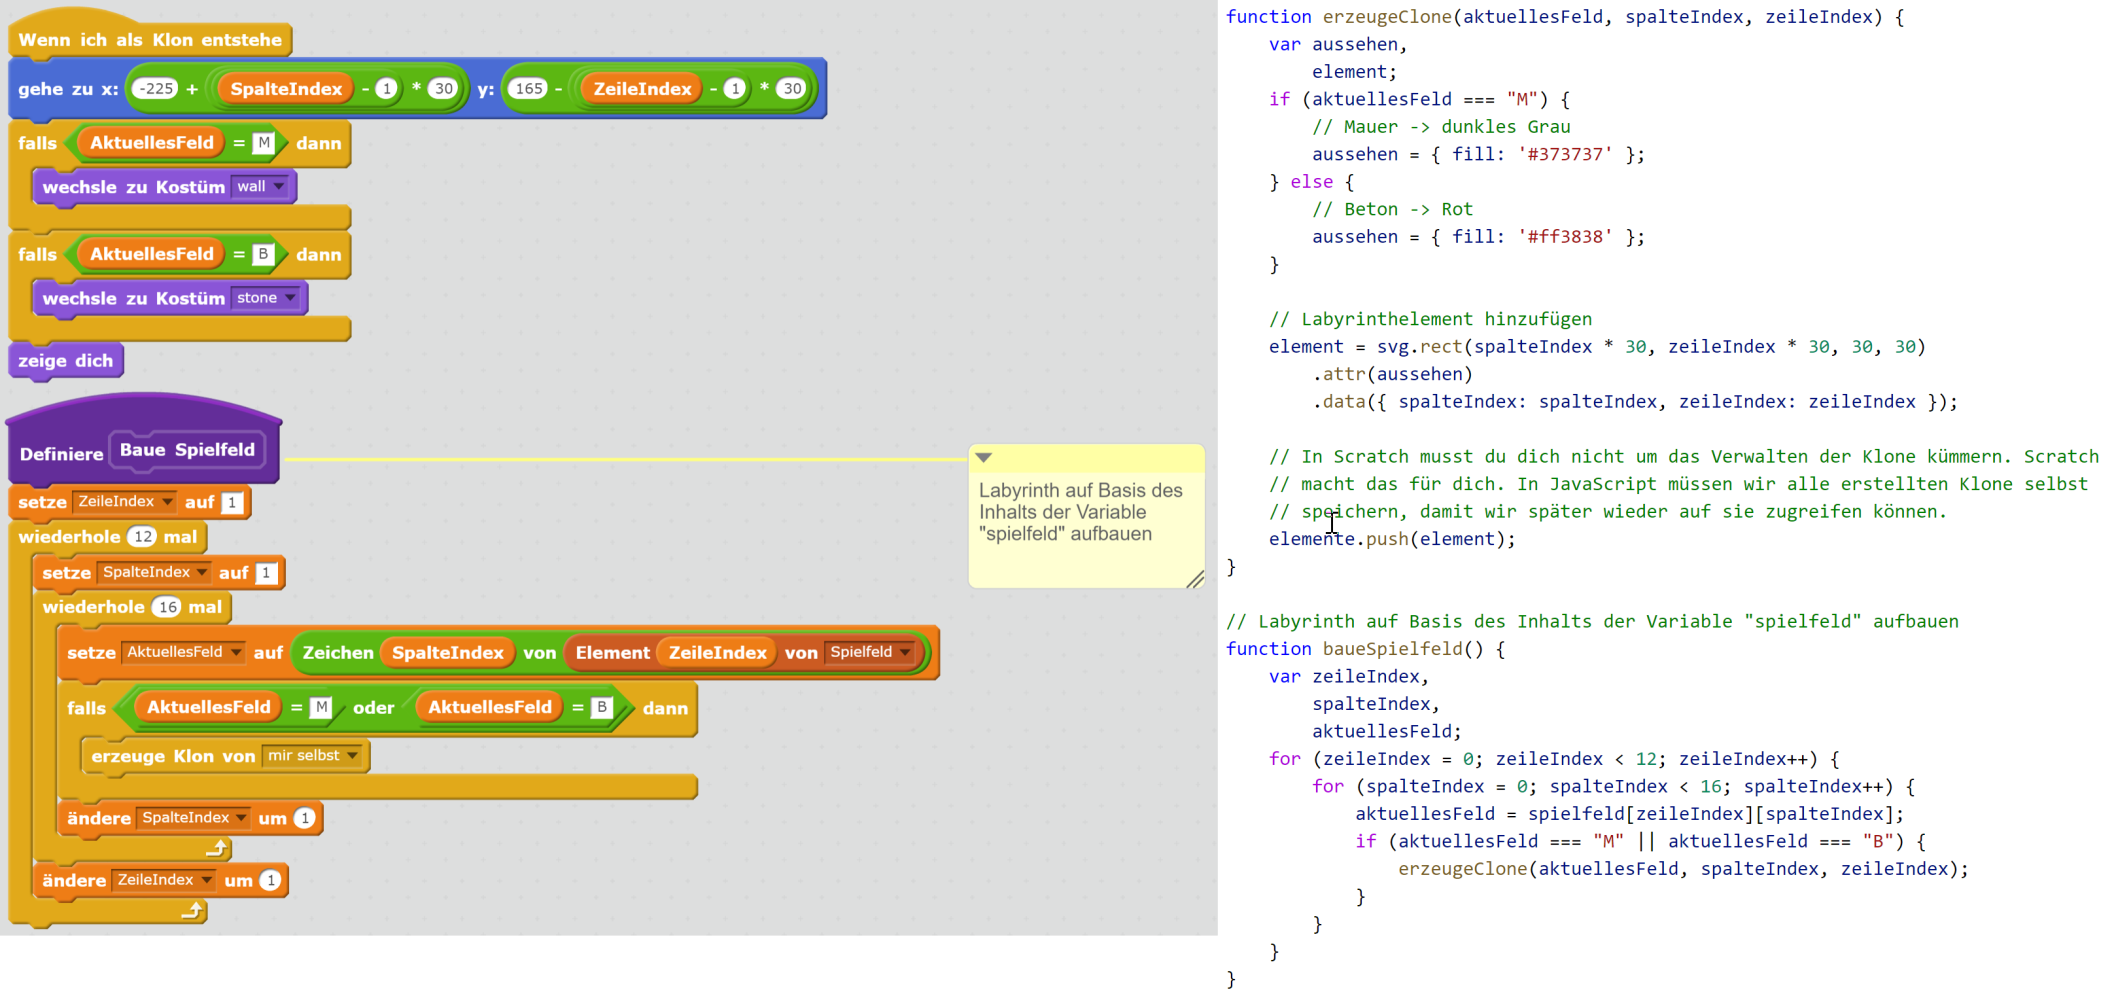
Task: Click the loop arrow of the 12-times repeat block
Action: tap(192, 910)
